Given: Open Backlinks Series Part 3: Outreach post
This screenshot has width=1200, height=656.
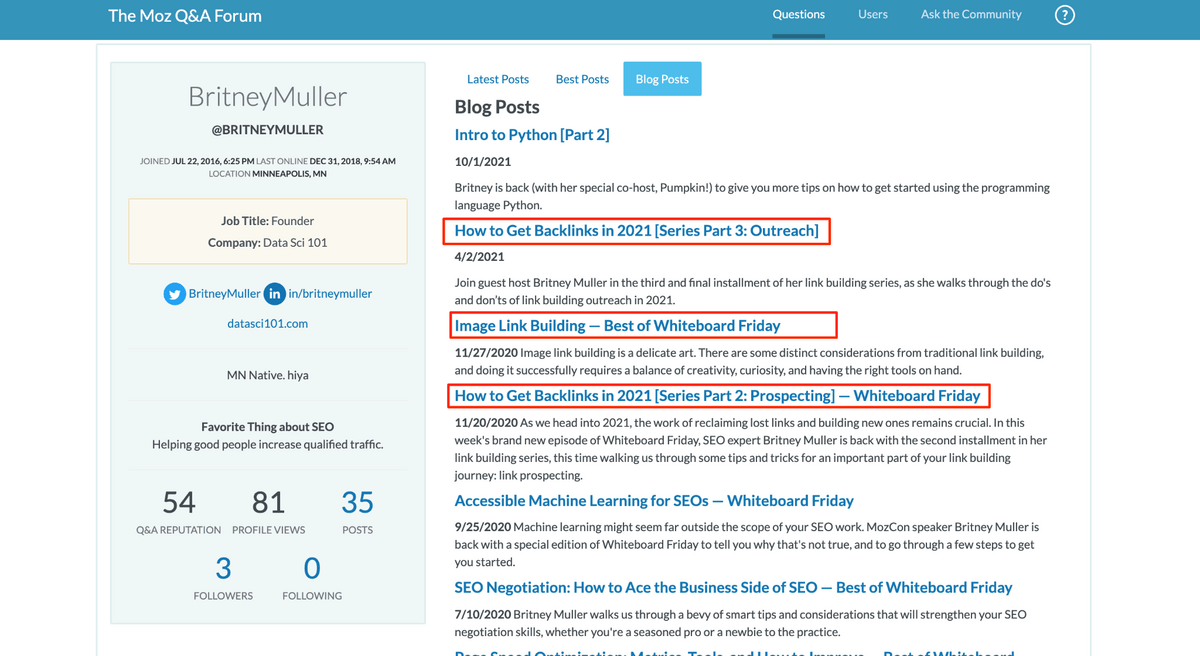Looking at the screenshot, I should tap(636, 231).
